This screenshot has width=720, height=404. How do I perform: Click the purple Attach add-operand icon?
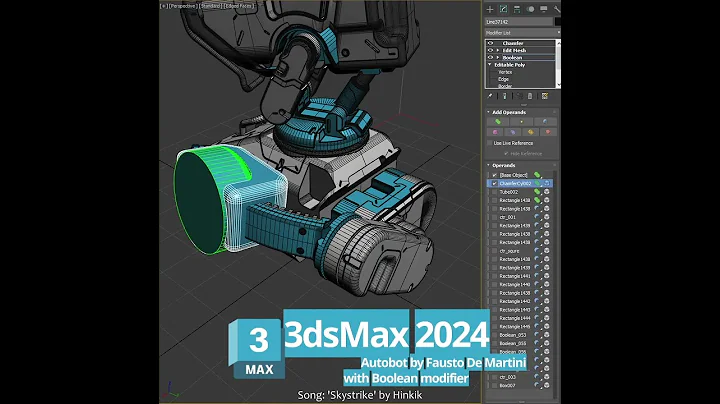tap(513, 132)
